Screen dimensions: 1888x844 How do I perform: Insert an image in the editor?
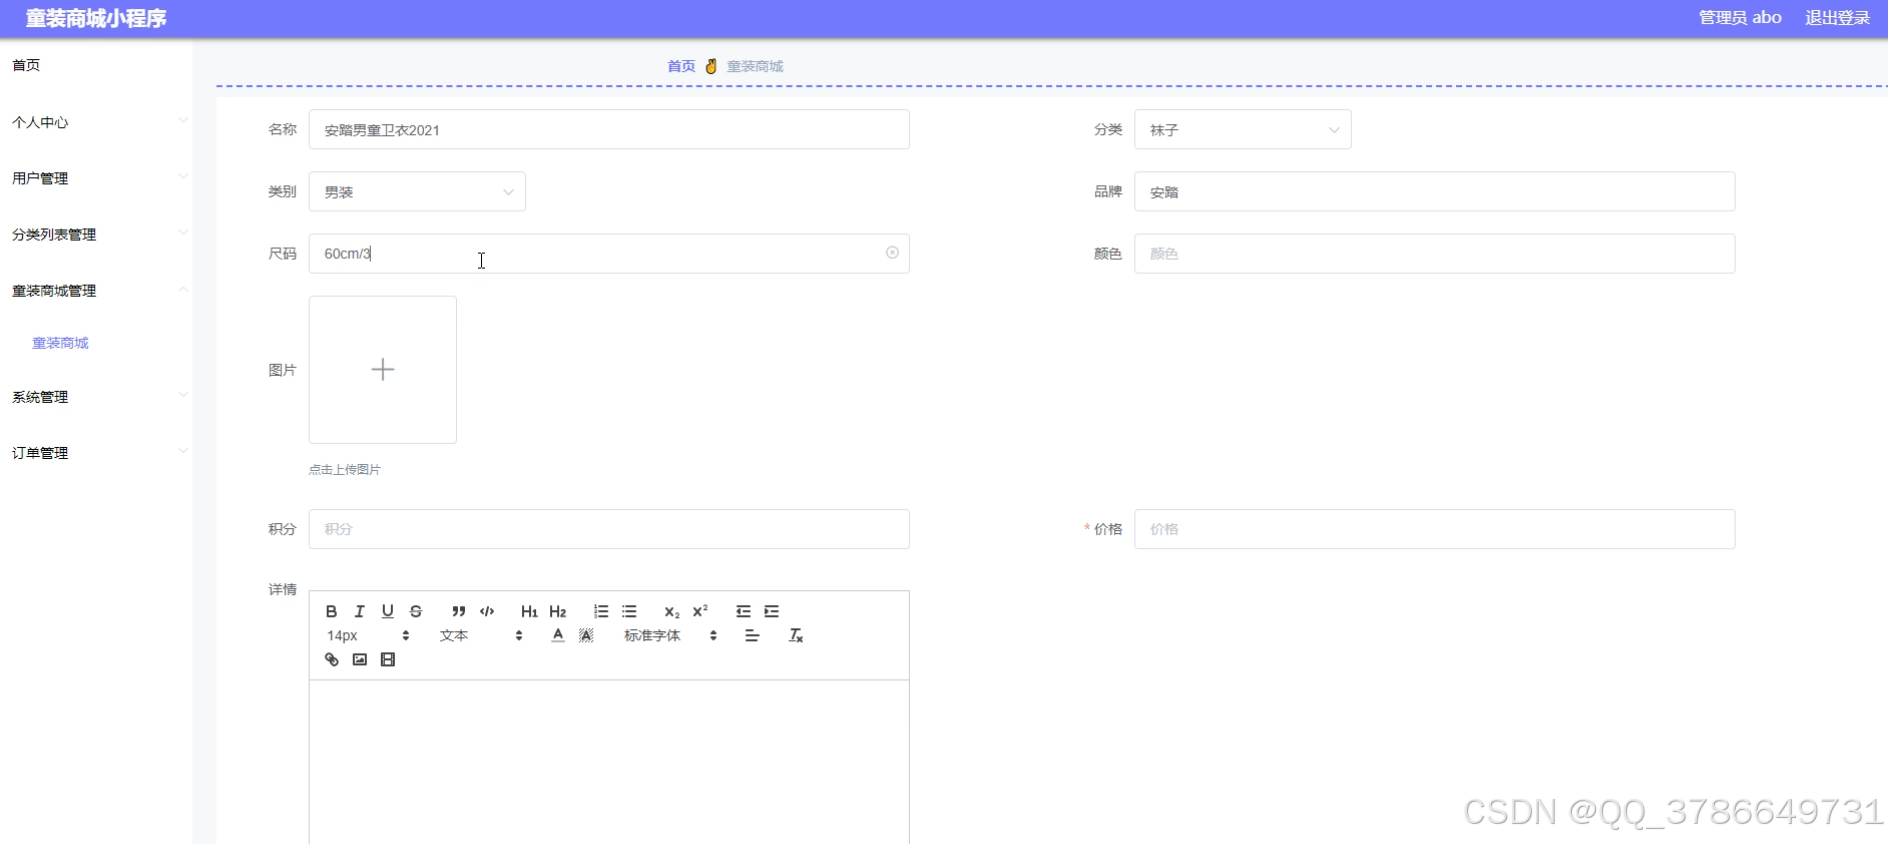(x=359, y=659)
